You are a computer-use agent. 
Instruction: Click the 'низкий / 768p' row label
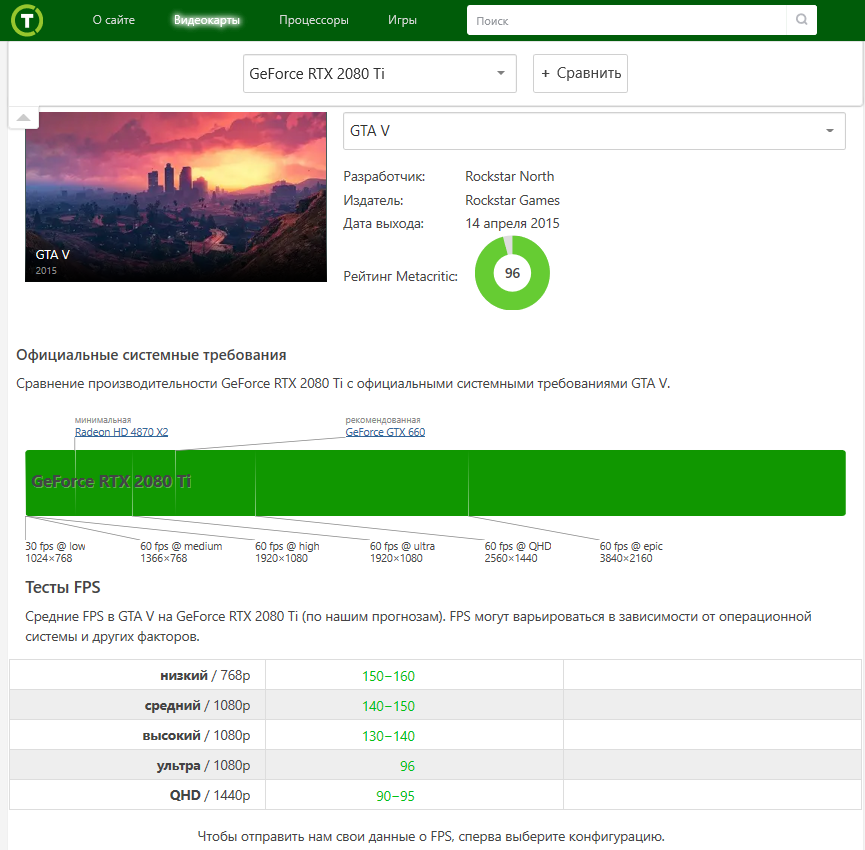(x=205, y=676)
